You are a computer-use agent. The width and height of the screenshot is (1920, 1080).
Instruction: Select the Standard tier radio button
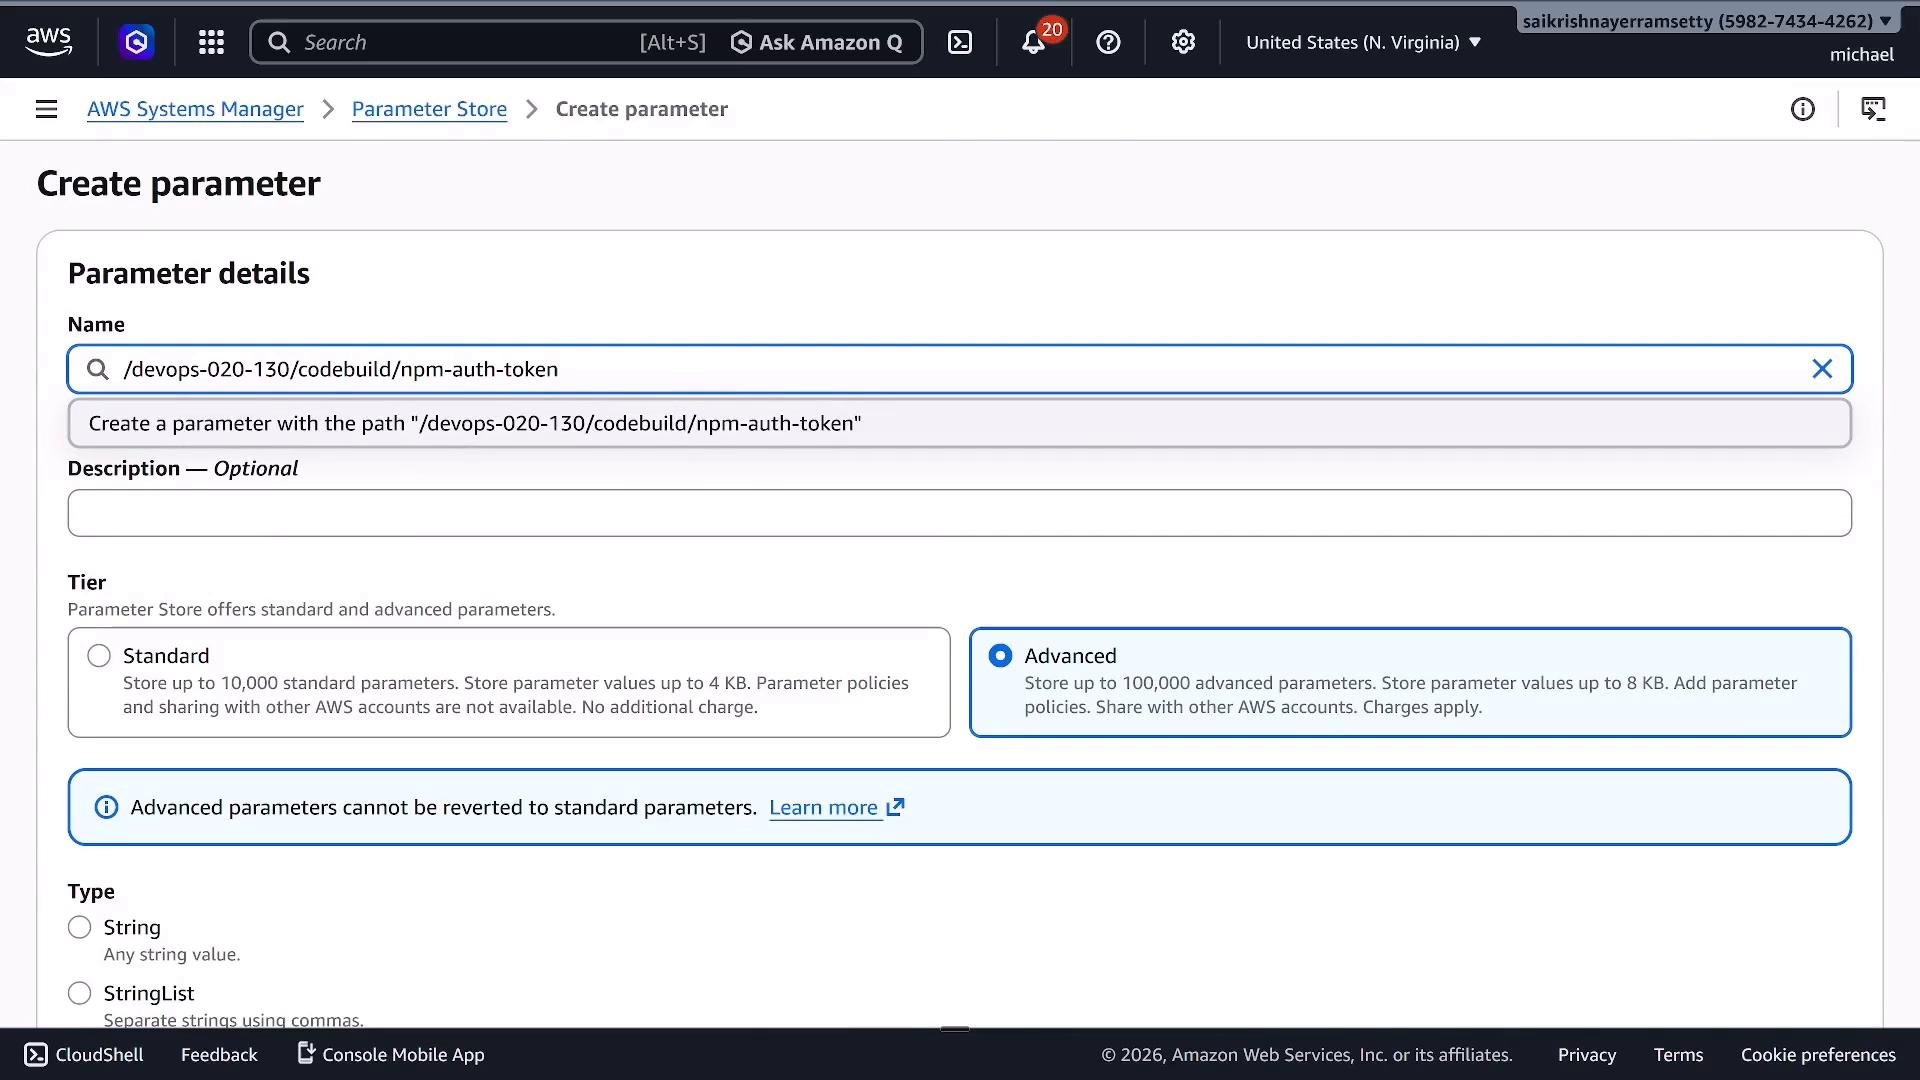99,656
